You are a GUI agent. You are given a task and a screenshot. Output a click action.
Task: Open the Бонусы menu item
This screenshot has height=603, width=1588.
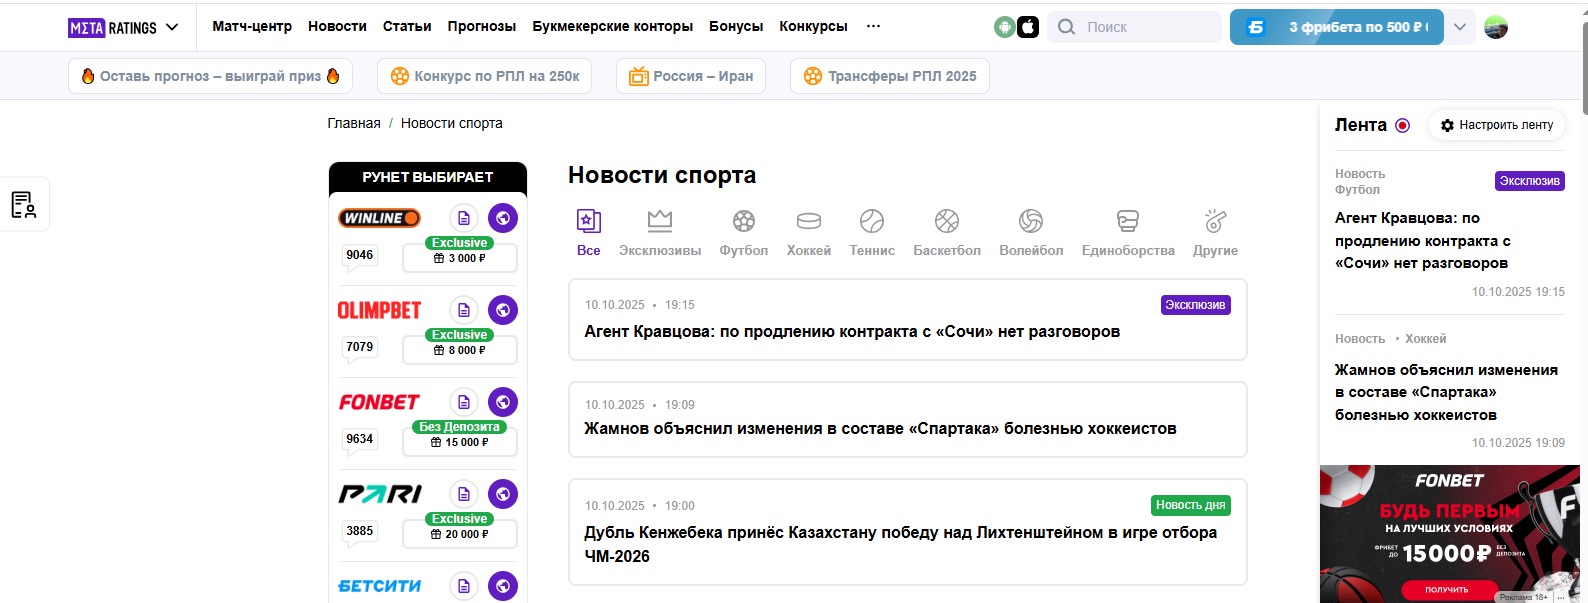coord(736,26)
